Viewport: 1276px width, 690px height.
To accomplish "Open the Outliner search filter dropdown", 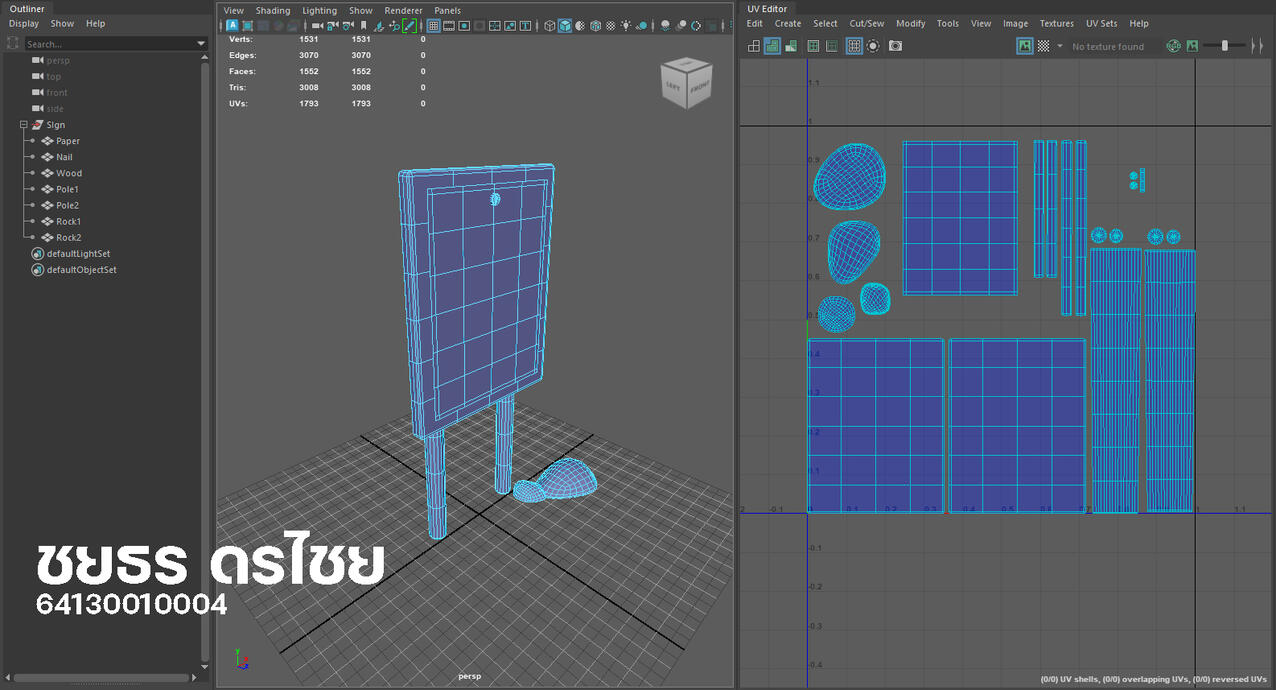I will pos(203,44).
